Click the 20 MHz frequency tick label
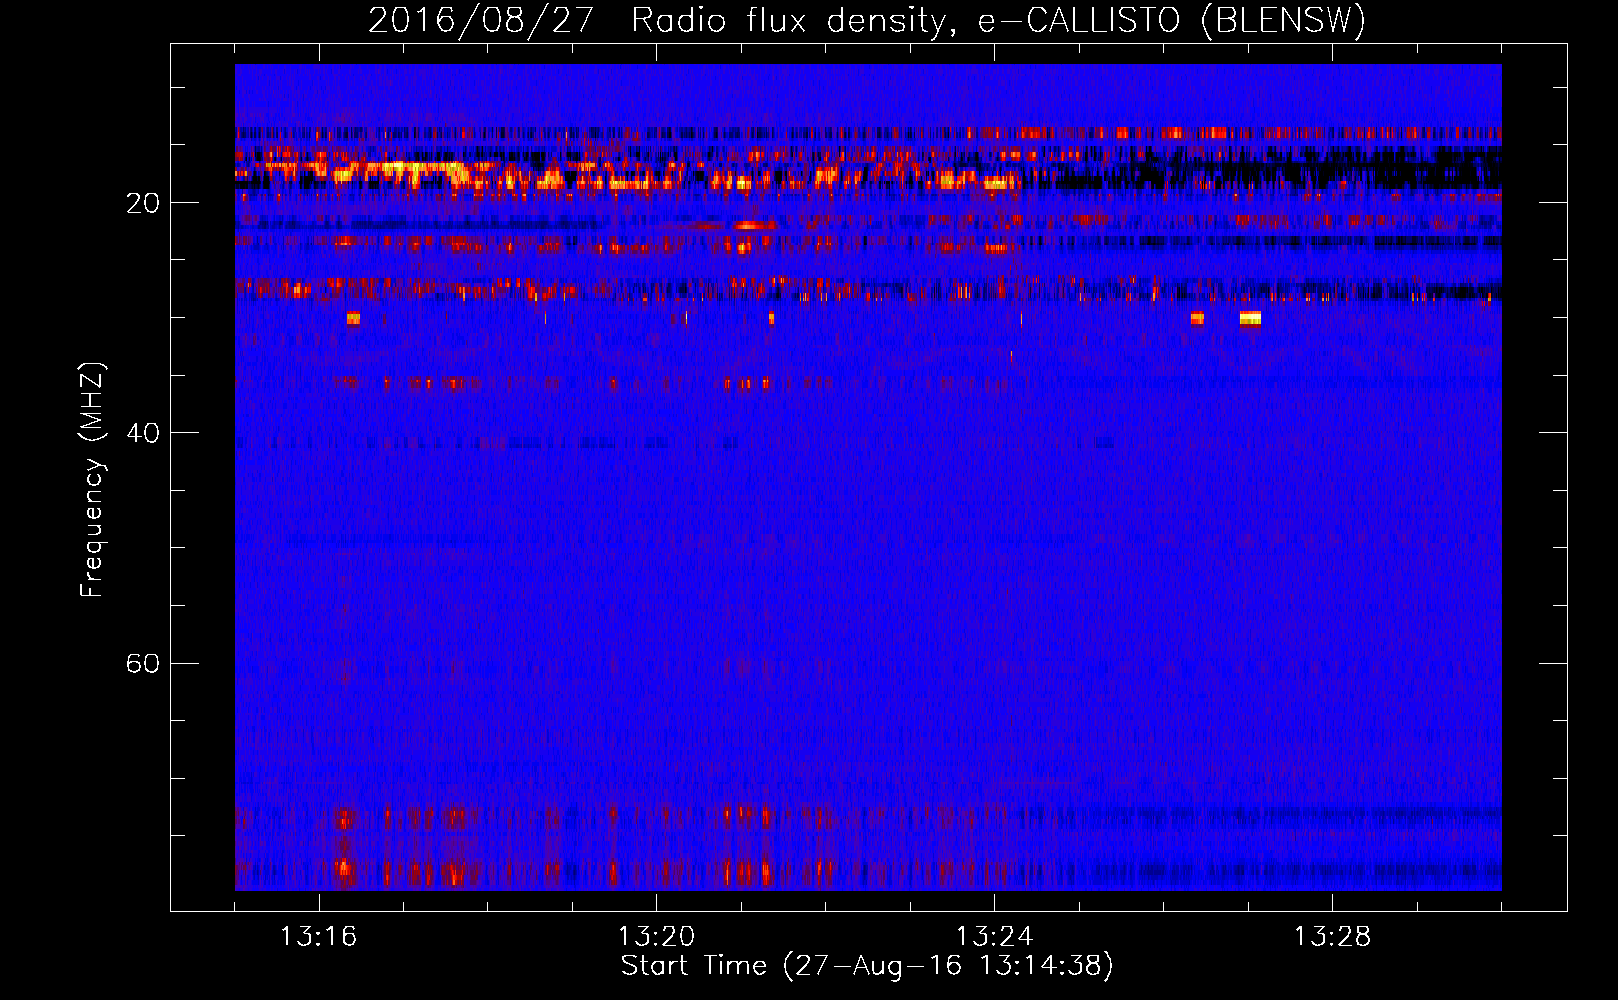 point(143,203)
